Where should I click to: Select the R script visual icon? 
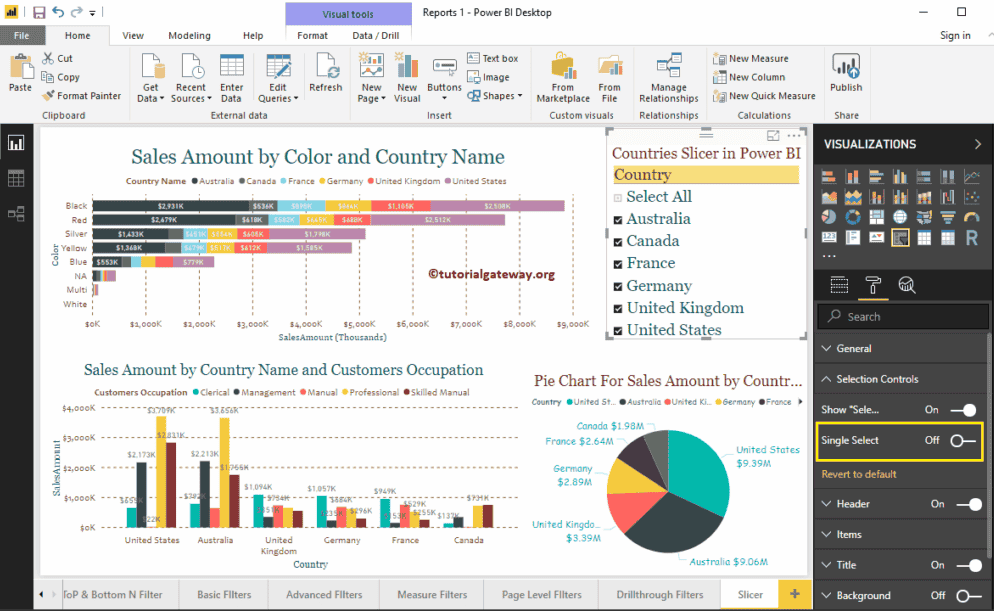(973, 237)
